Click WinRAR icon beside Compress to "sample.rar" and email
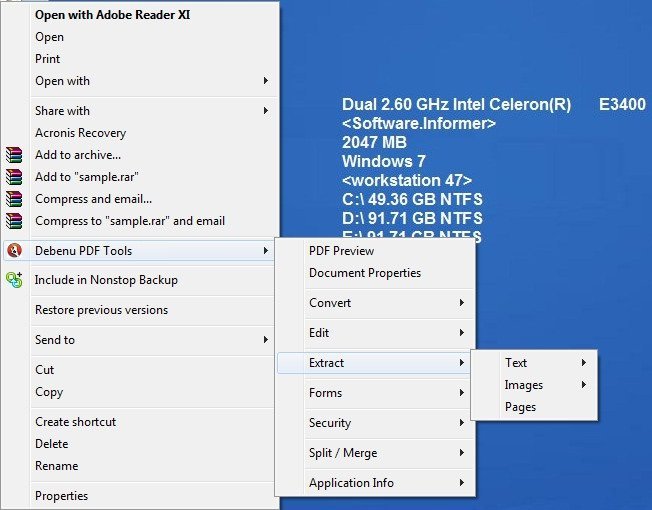652x510 pixels. [14, 221]
